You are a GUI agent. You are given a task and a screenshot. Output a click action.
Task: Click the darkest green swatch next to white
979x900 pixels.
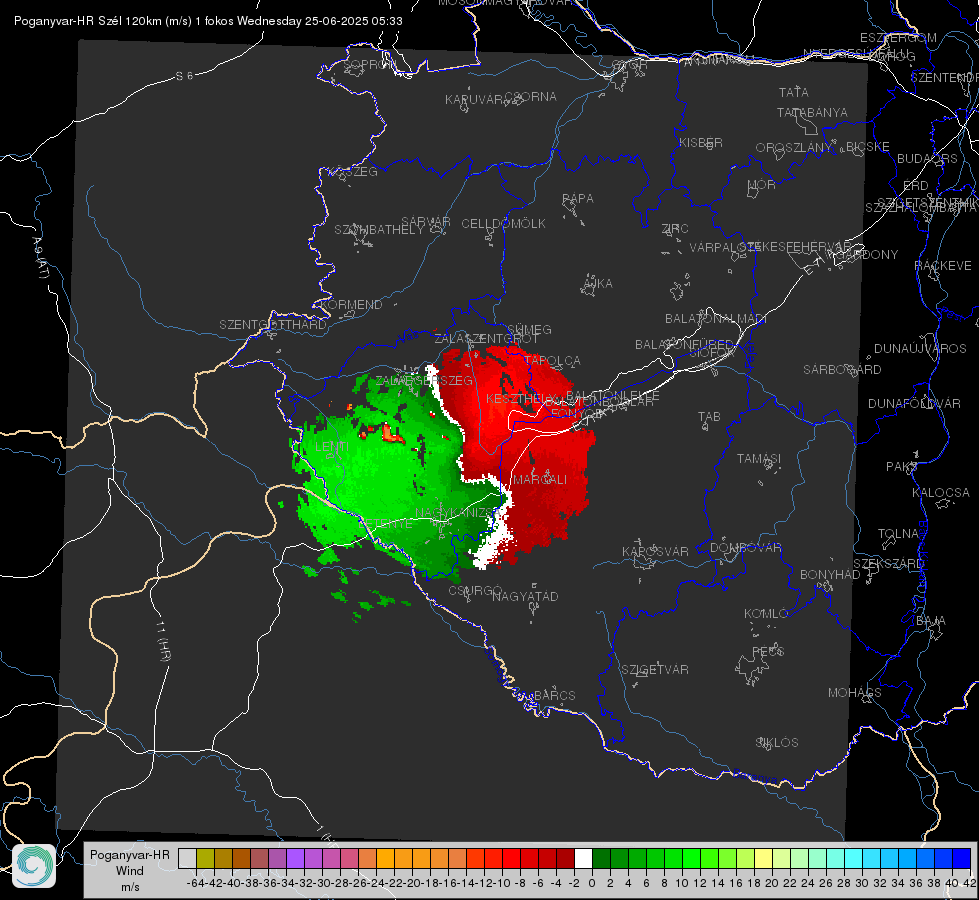point(601,858)
